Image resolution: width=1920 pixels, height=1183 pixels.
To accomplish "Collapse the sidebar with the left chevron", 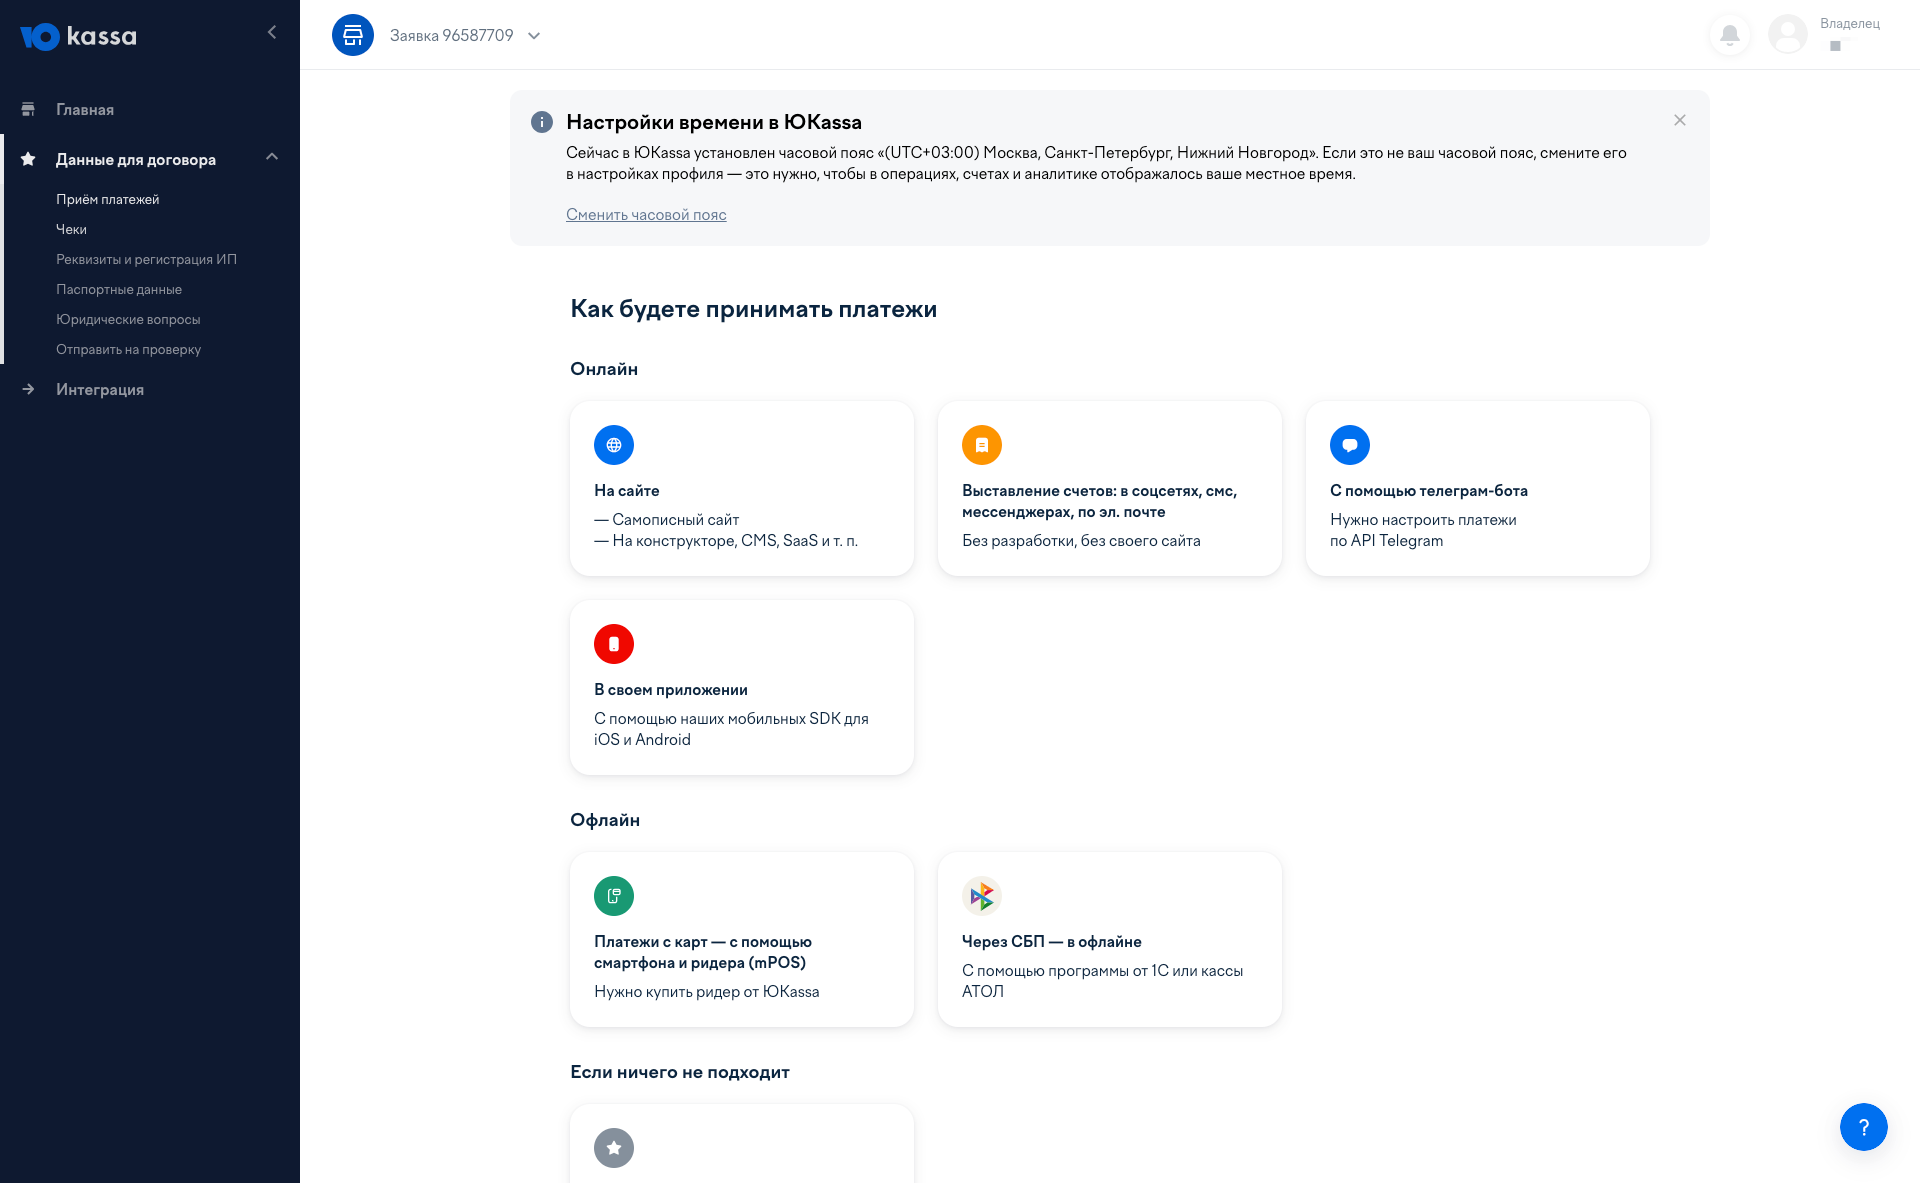I will [x=272, y=33].
